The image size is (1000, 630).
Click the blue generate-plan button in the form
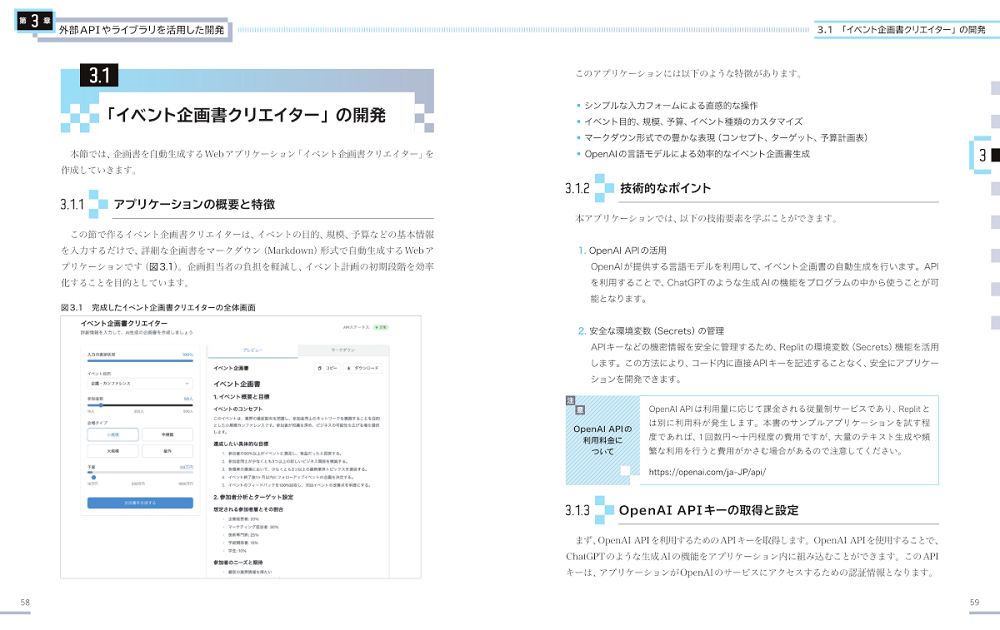pyautogui.click(x=140, y=503)
